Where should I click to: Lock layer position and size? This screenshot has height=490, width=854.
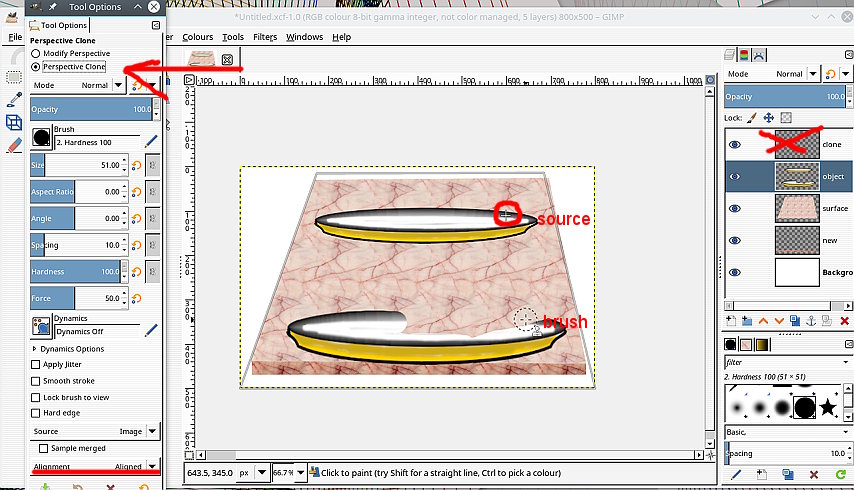(768, 118)
